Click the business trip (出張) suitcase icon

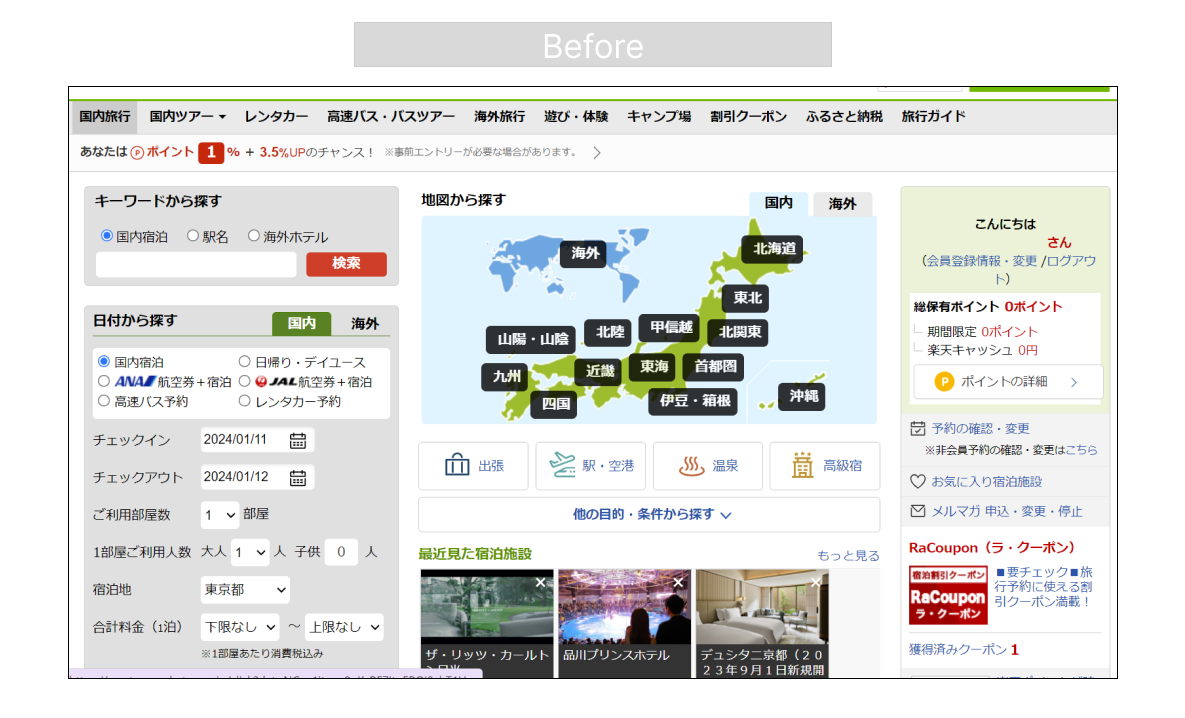[457, 466]
